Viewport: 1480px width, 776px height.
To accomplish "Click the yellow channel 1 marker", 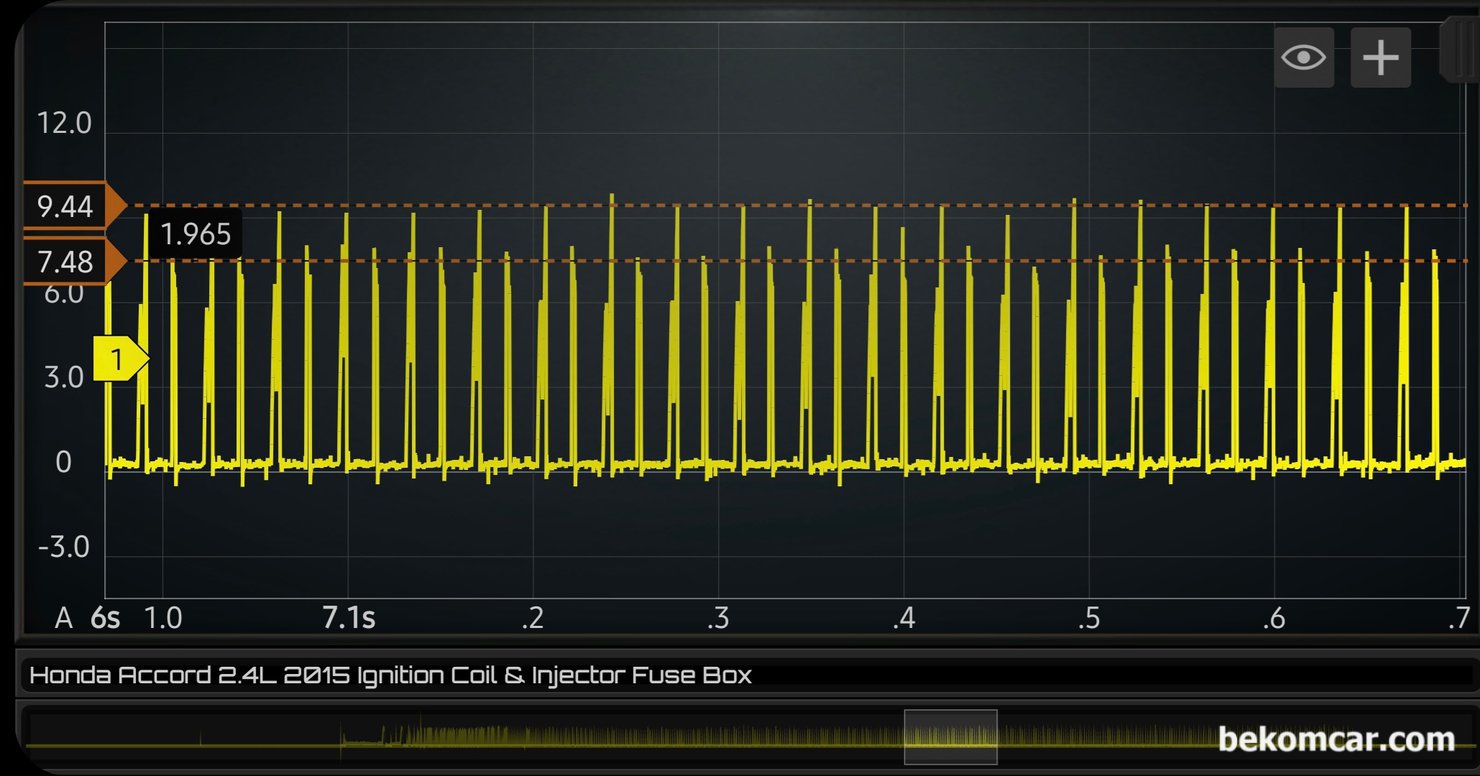I will (x=119, y=359).
